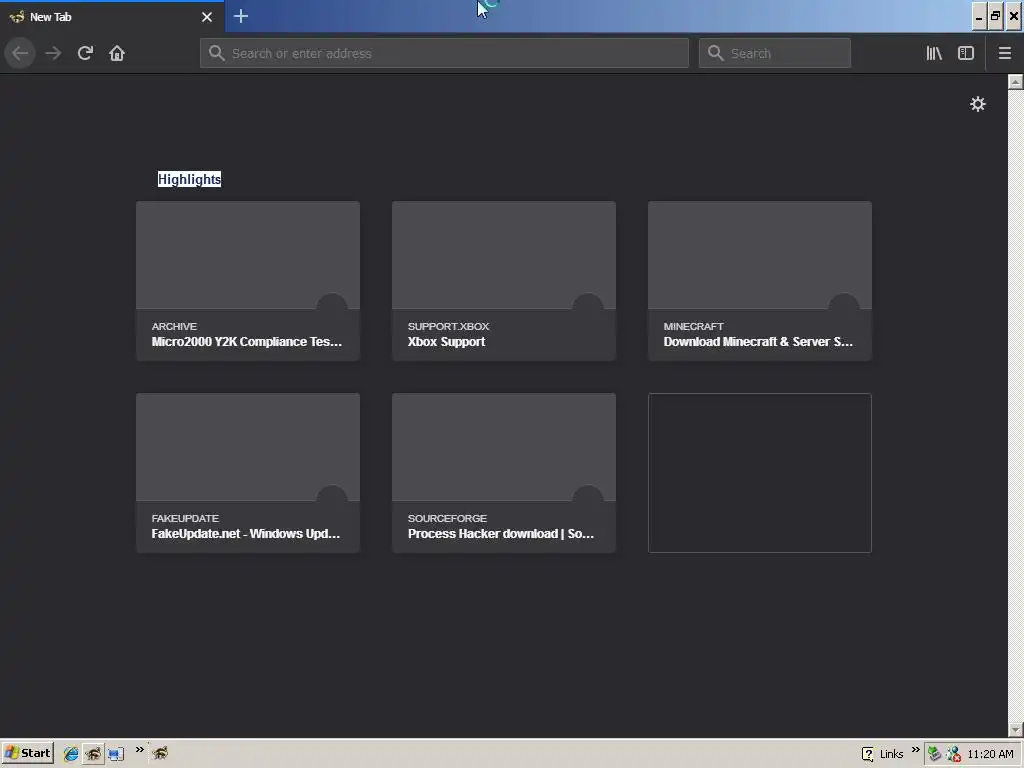The image size is (1024, 768).
Task: Open the Library icon in toolbar
Action: click(934, 53)
